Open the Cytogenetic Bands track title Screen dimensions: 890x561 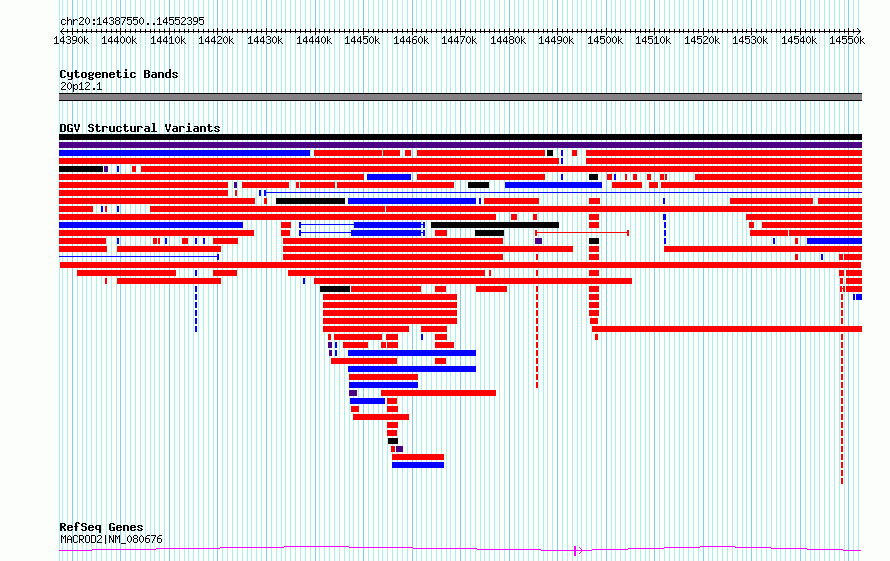coord(119,74)
